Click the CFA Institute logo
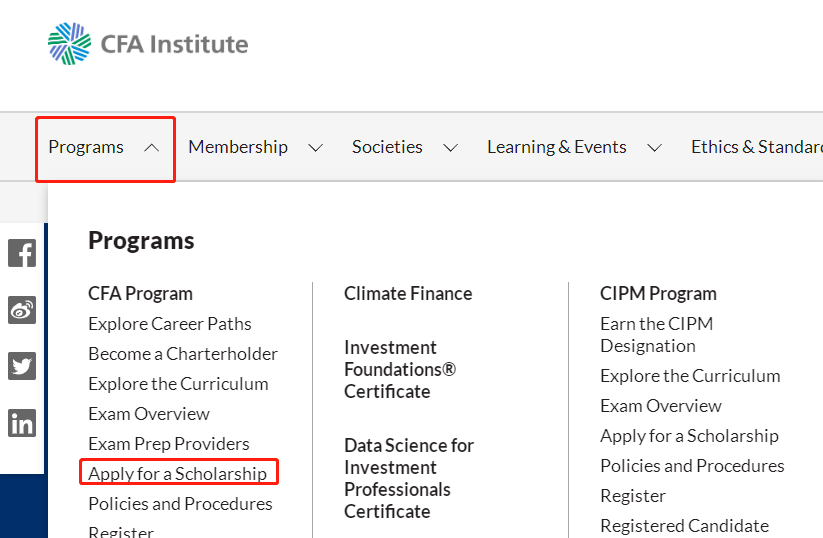The image size is (823, 538). (148, 44)
